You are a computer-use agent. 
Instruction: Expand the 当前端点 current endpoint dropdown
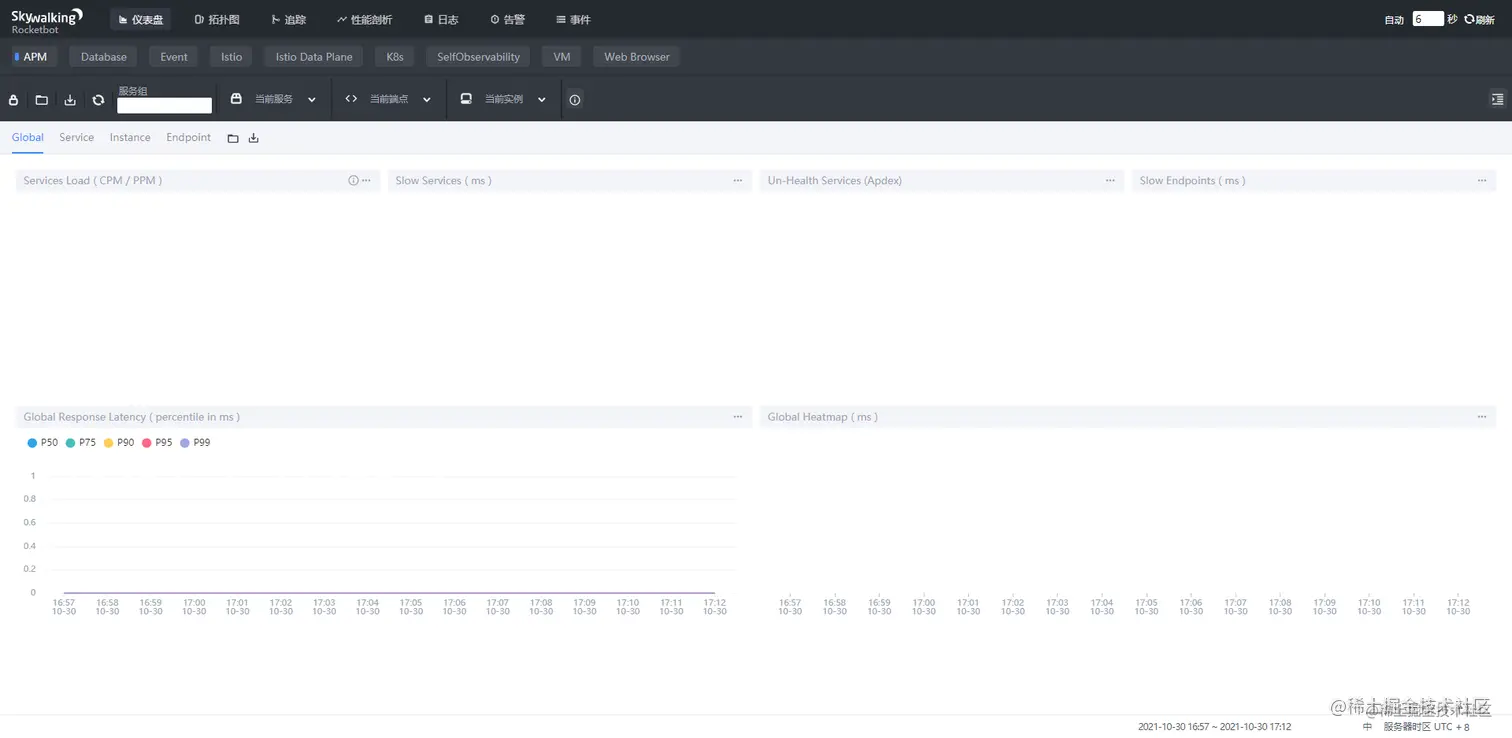[389, 100]
